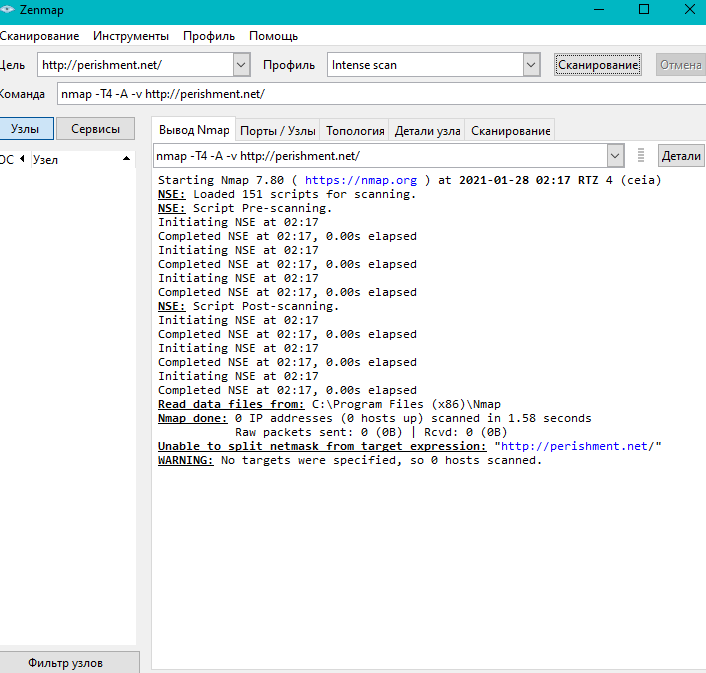The width and height of the screenshot is (706, 673).
Task: Click 'Nmap done:' text in output
Action: tap(193, 418)
